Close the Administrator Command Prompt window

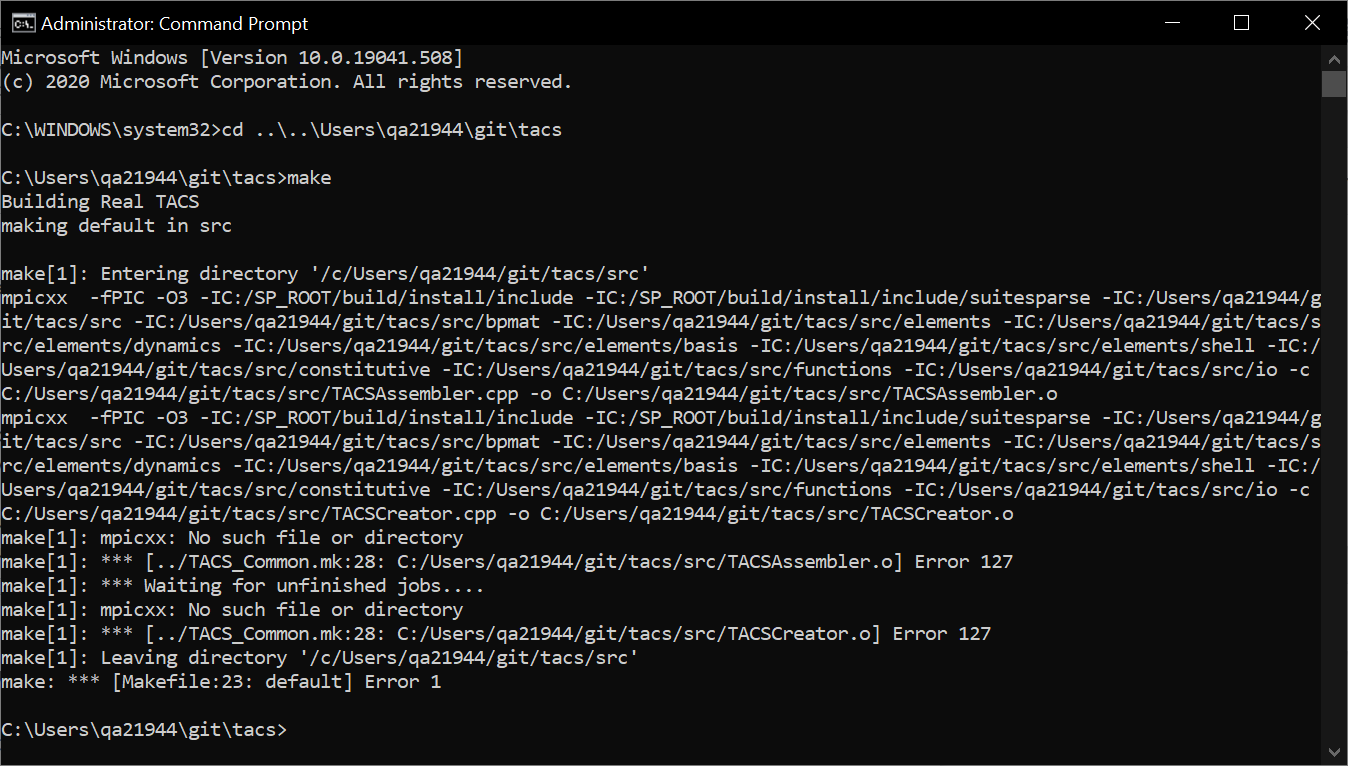1311,23
